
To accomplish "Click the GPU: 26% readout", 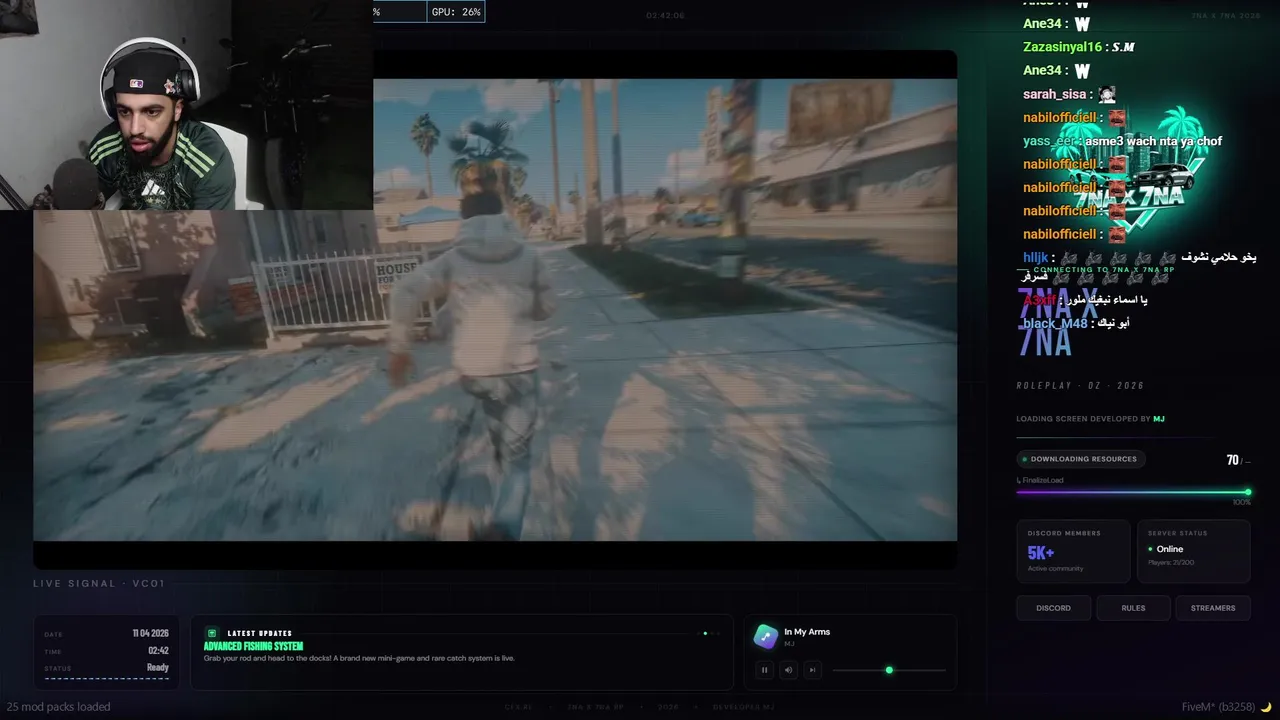I will pyautogui.click(x=456, y=12).
